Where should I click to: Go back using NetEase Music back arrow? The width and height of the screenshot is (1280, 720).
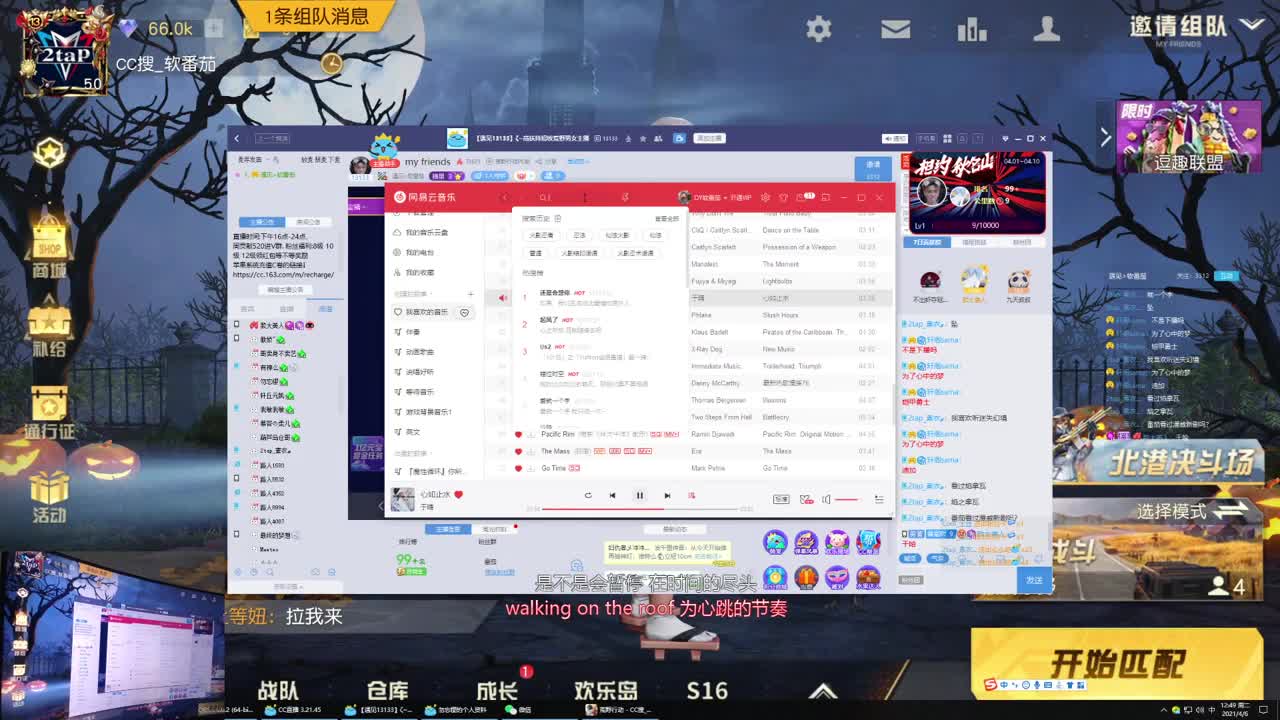tap(504, 197)
